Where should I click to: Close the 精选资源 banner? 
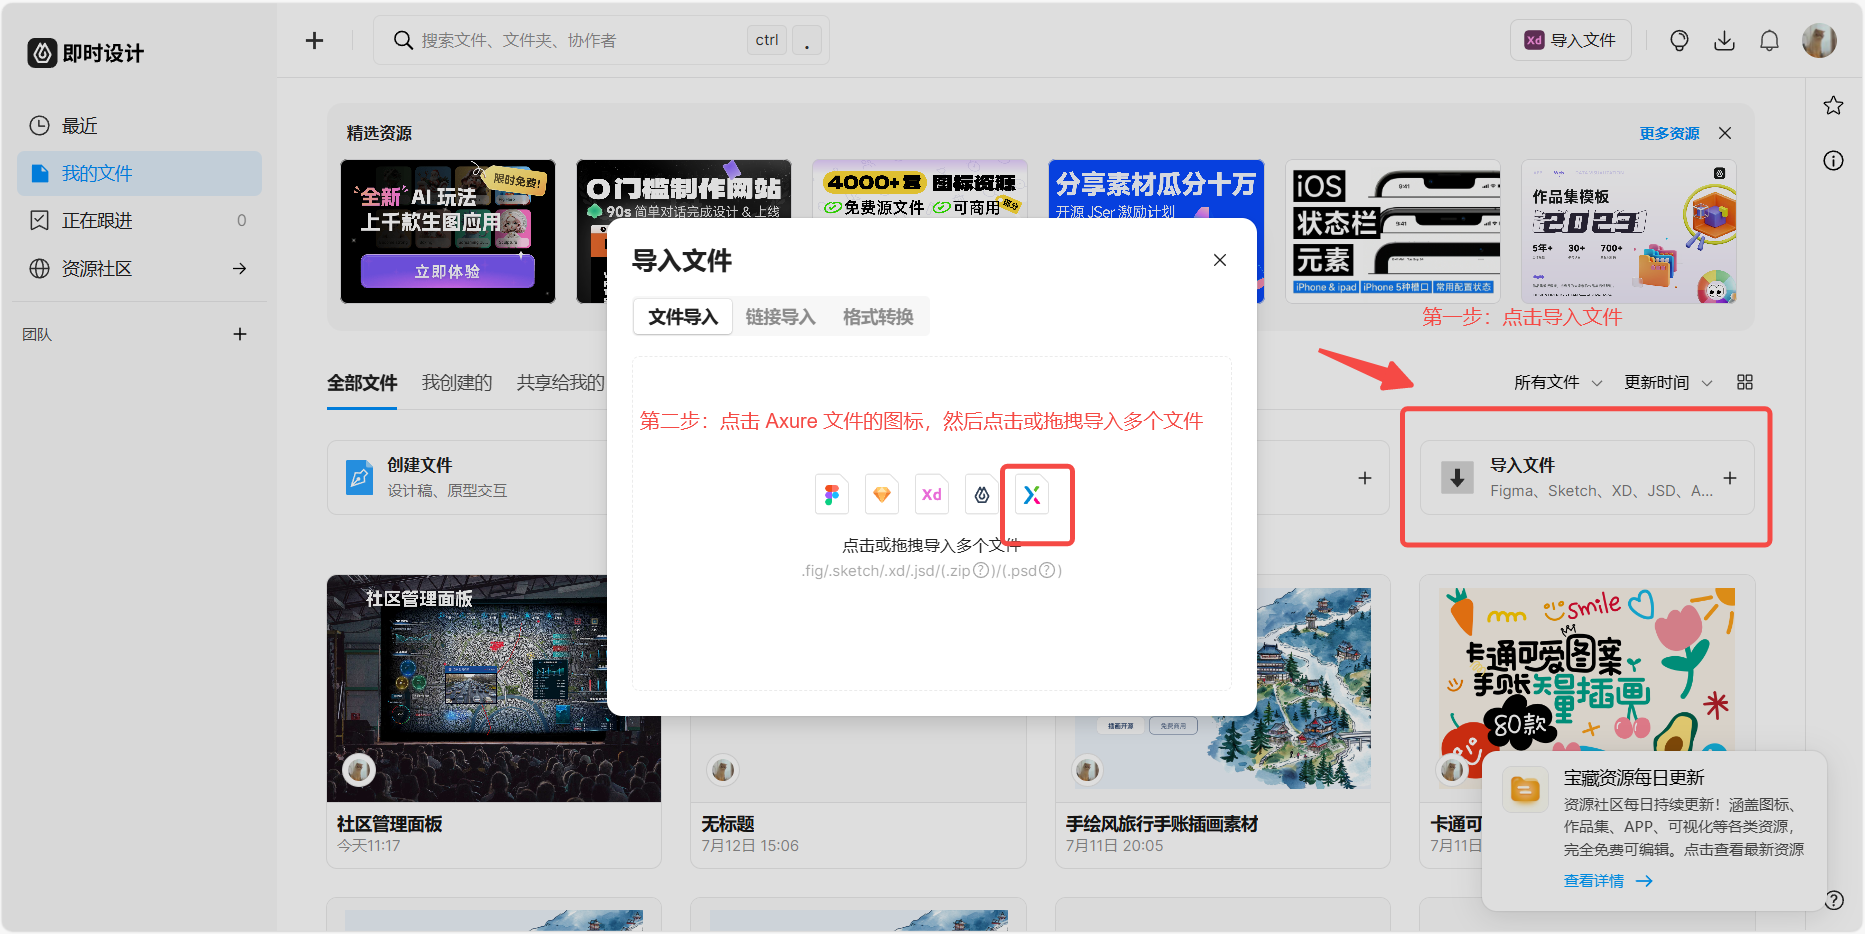1725,133
